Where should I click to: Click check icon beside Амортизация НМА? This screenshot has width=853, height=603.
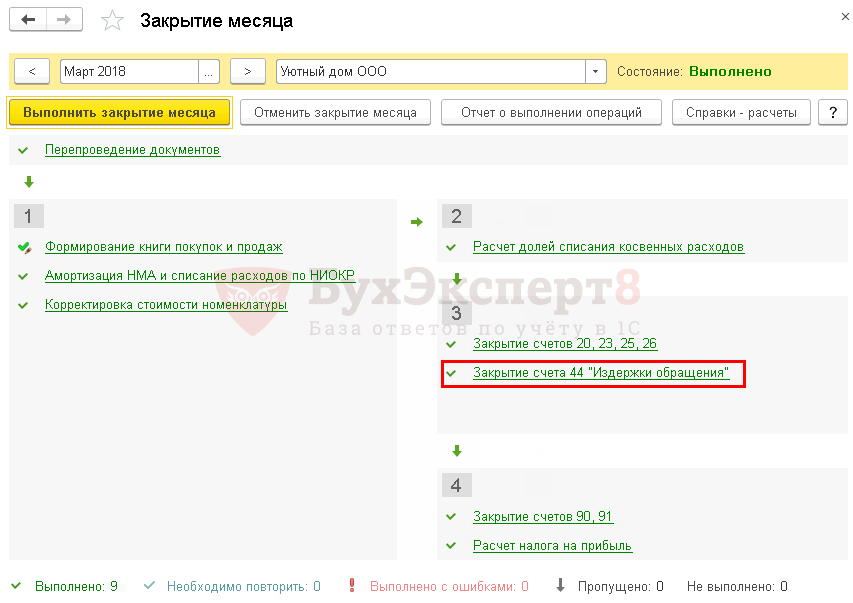[23, 276]
